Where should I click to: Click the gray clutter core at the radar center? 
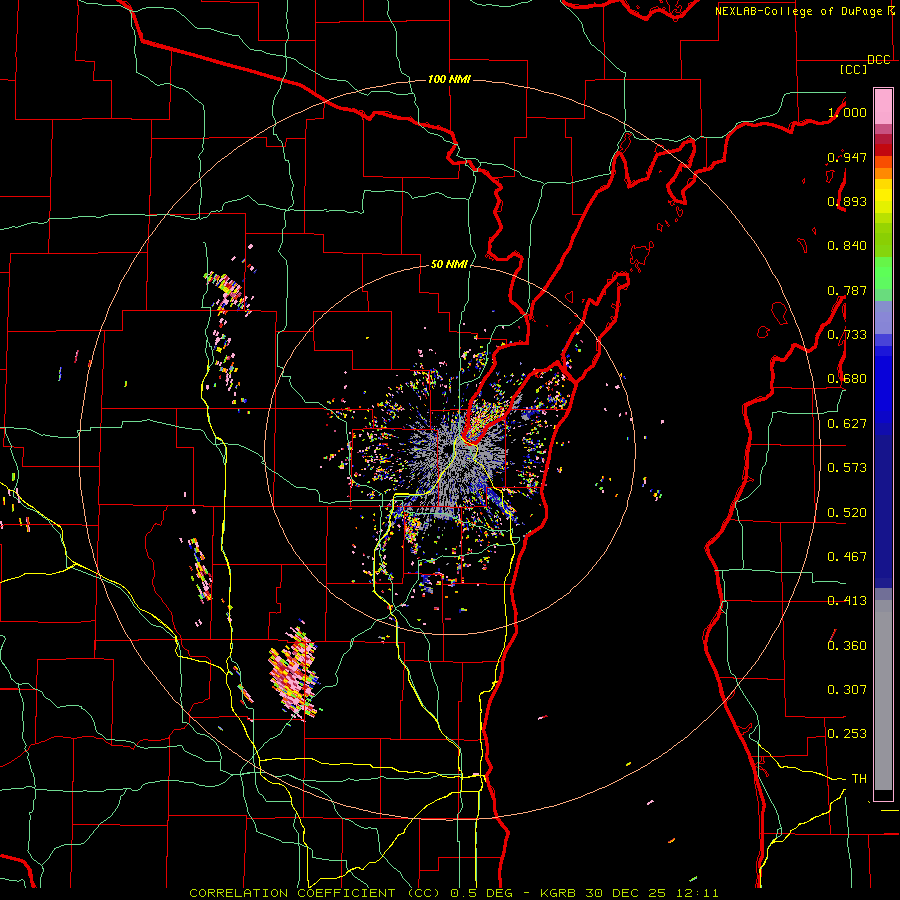coord(453,459)
